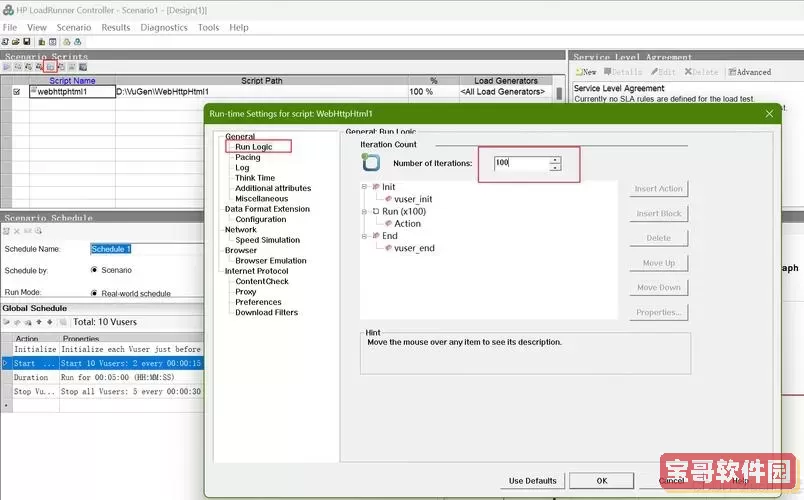This screenshot has height=500, width=804.
Task: Click the Number of Iterations input field
Action: tap(521, 163)
